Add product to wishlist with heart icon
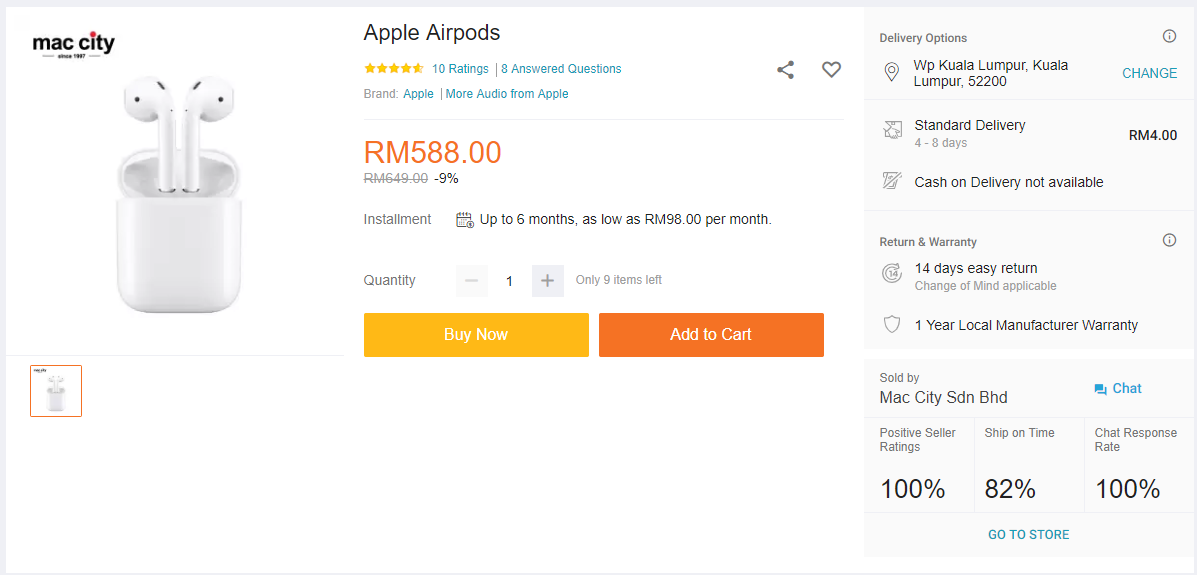 tap(831, 70)
